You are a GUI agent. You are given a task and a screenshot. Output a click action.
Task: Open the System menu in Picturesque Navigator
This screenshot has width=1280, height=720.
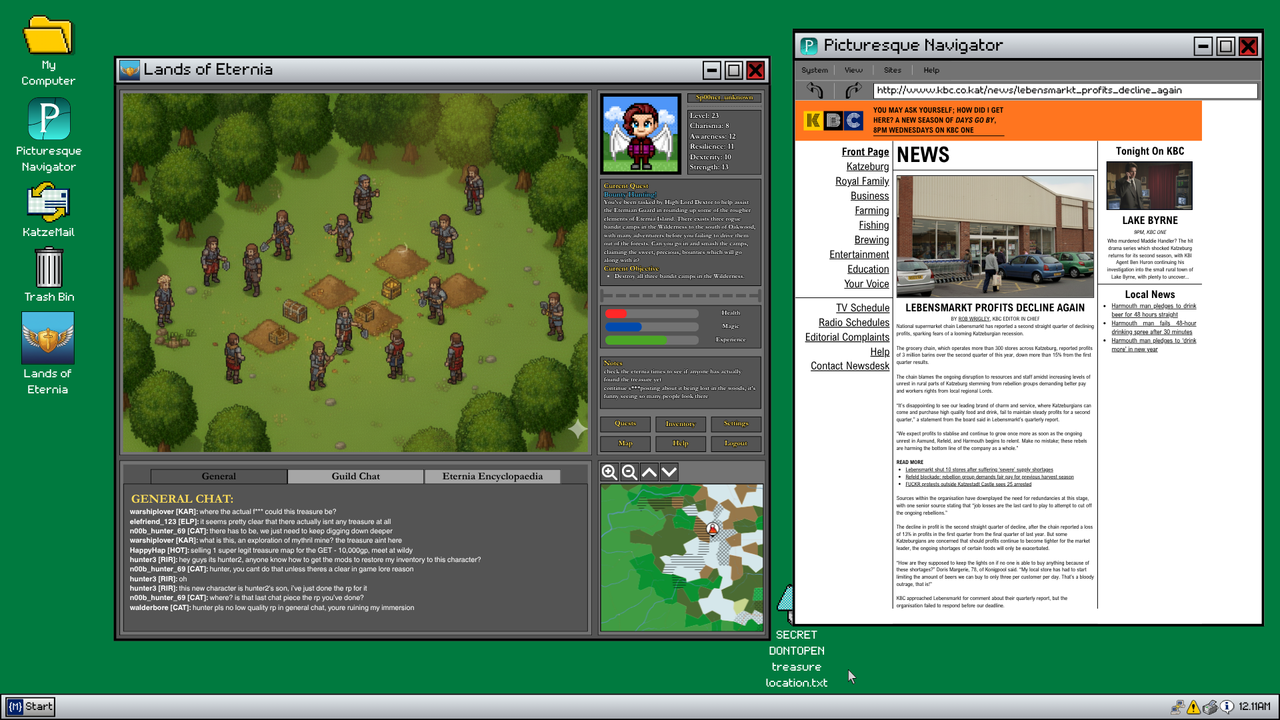pos(815,70)
